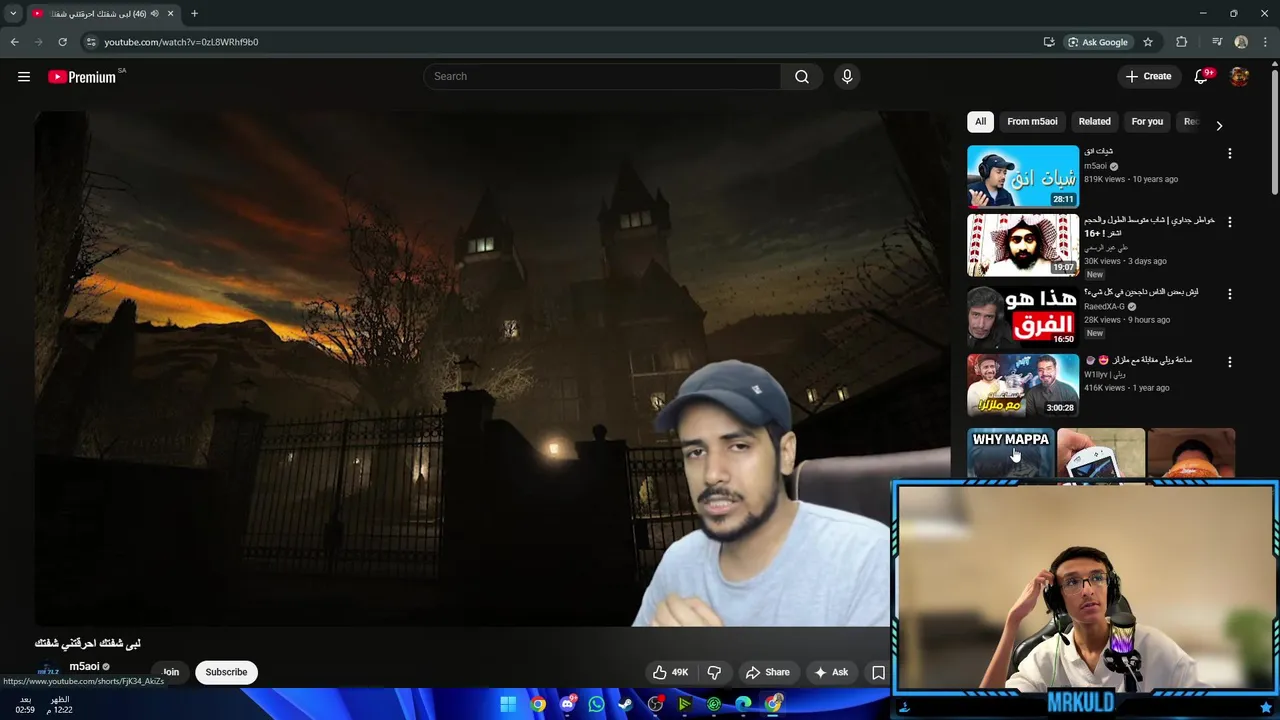Bookmark page with star icon
The image size is (1280, 720).
(x=1148, y=42)
